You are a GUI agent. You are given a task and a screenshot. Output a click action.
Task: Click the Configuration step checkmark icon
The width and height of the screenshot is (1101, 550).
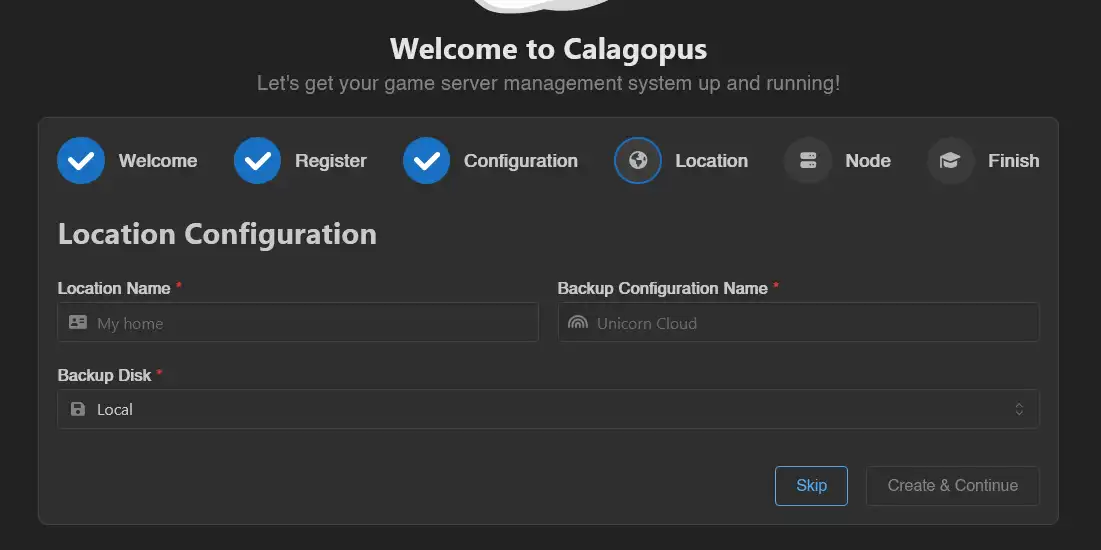pos(426,161)
